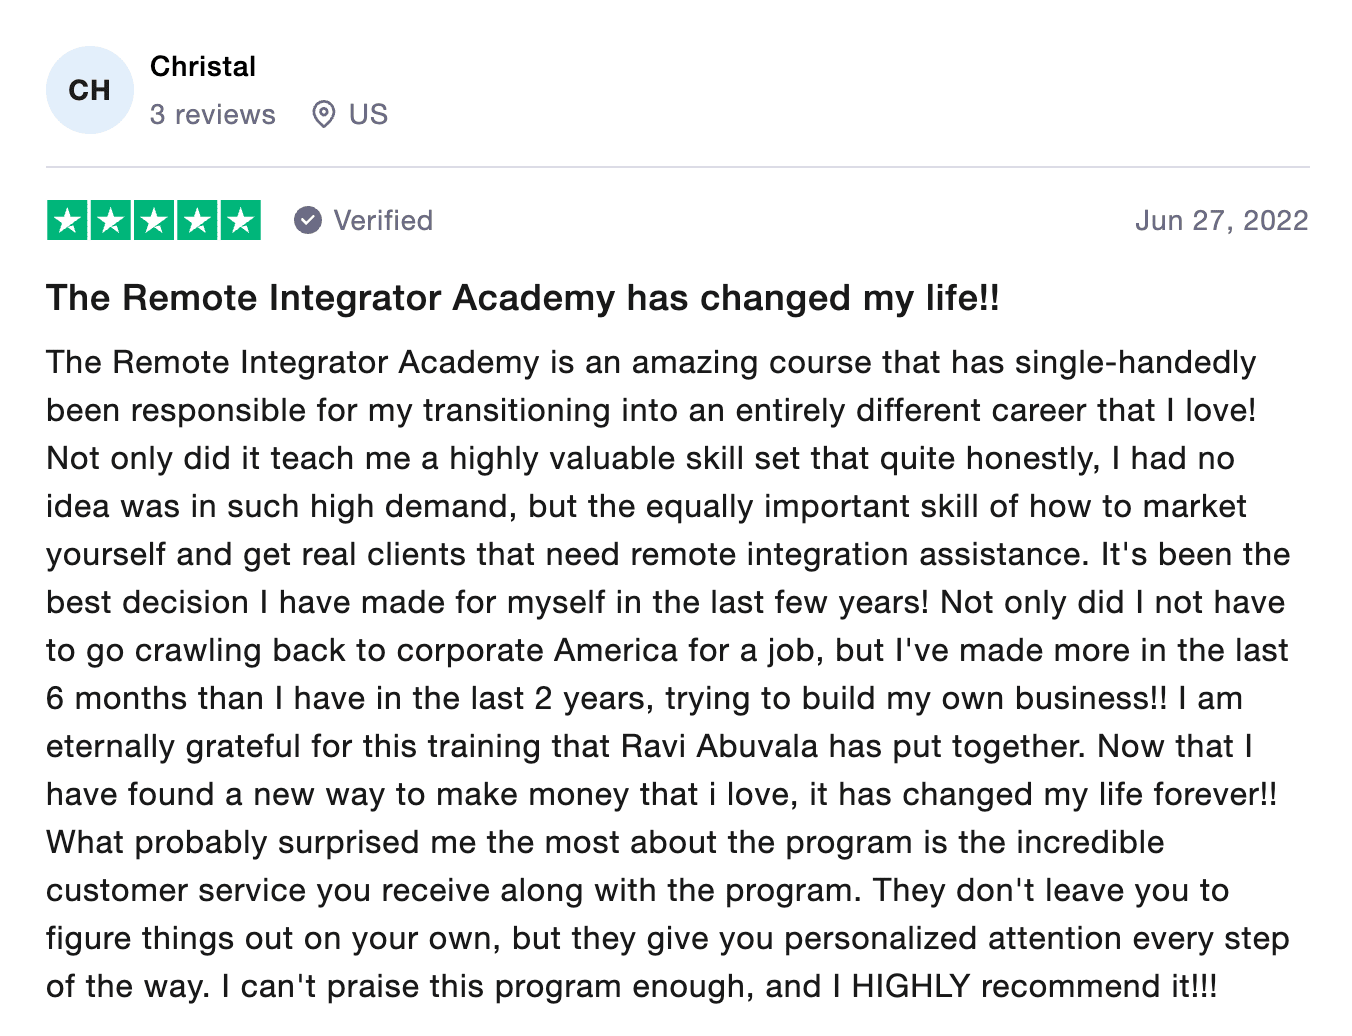The width and height of the screenshot is (1352, 1036).
Task: Click the word HIGHLY in last line
Action: [x=910, y=986]
